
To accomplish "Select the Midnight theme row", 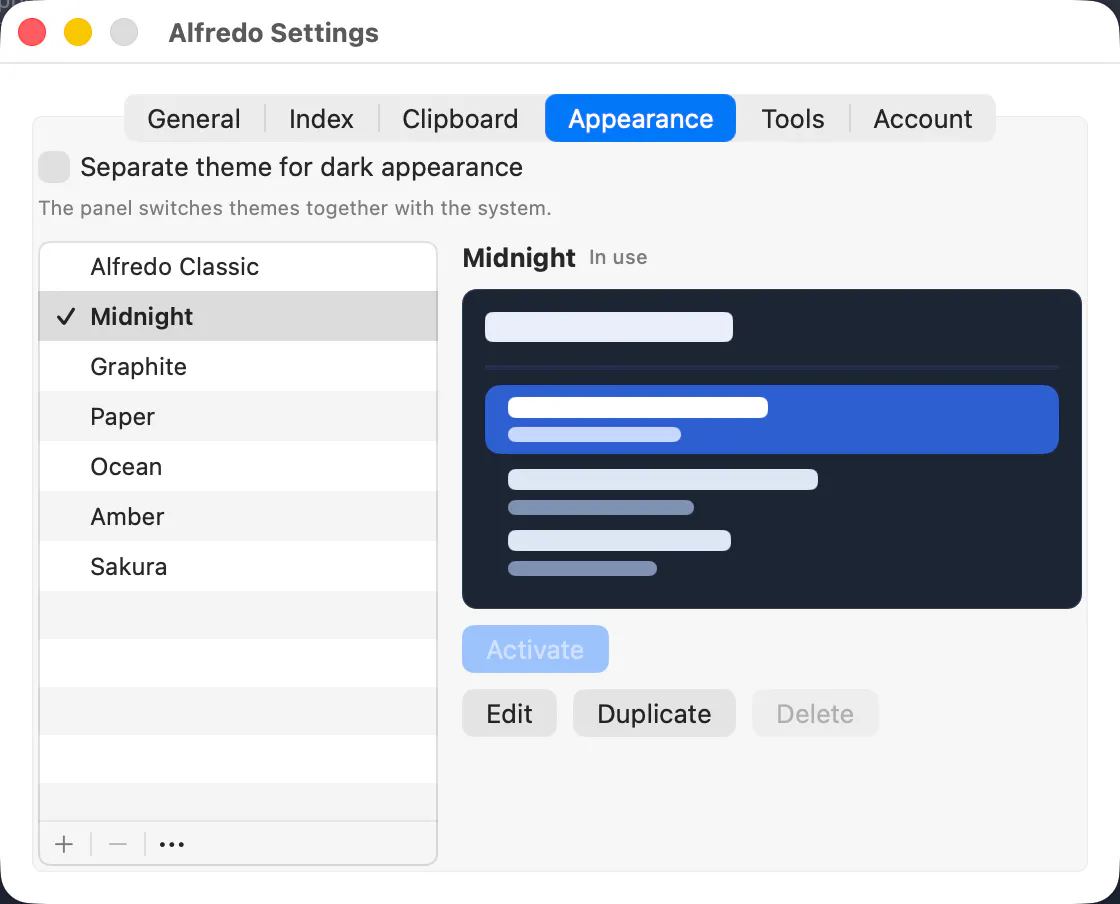I will point(238,316).
